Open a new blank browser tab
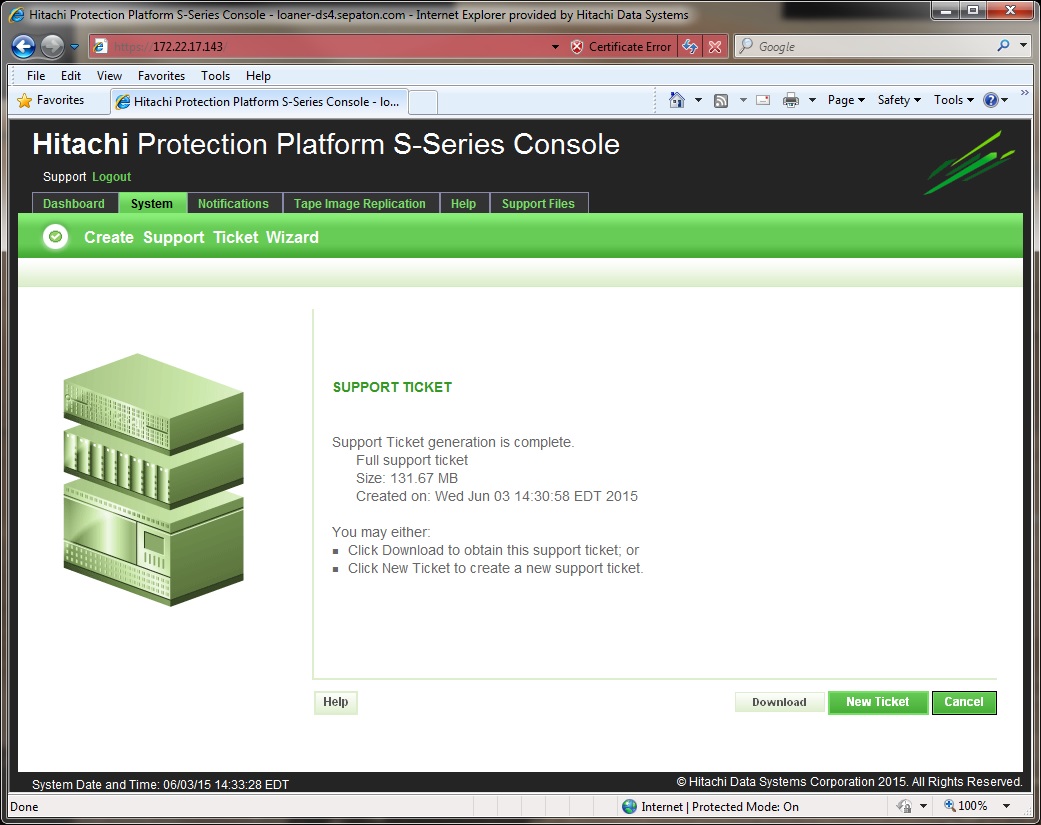Viewport: 1041px width, 825px height. click(x=423, y=102)
